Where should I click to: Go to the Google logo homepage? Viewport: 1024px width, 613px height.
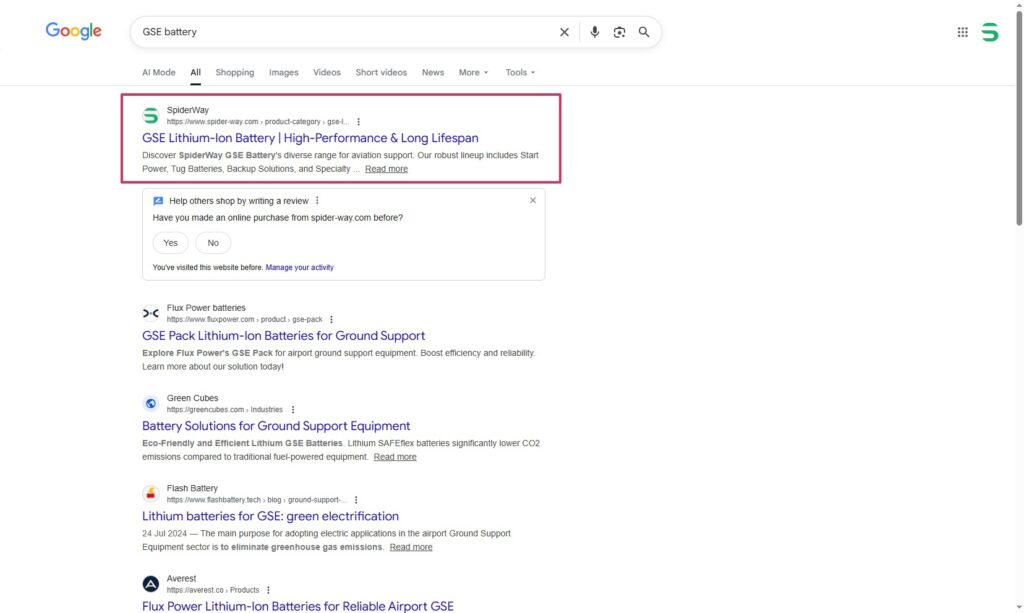pyautogui.click(x=74, y=31)
